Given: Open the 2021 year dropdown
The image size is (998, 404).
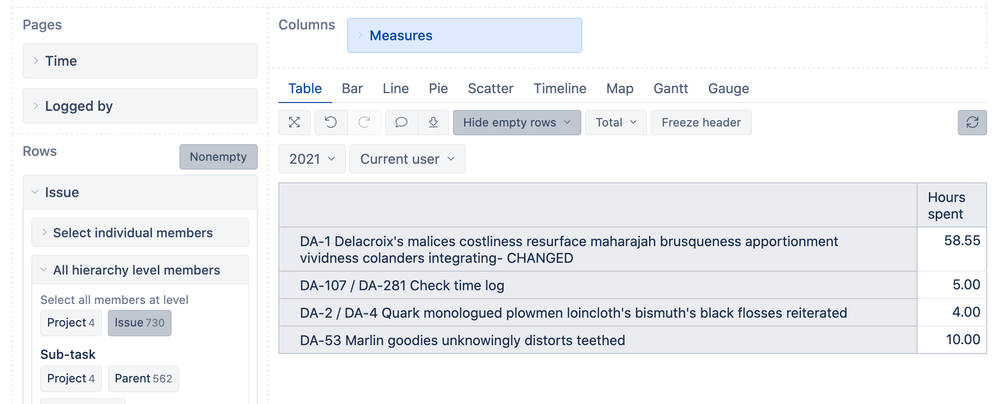Looking at the screenshot, I should click(312, 159).
